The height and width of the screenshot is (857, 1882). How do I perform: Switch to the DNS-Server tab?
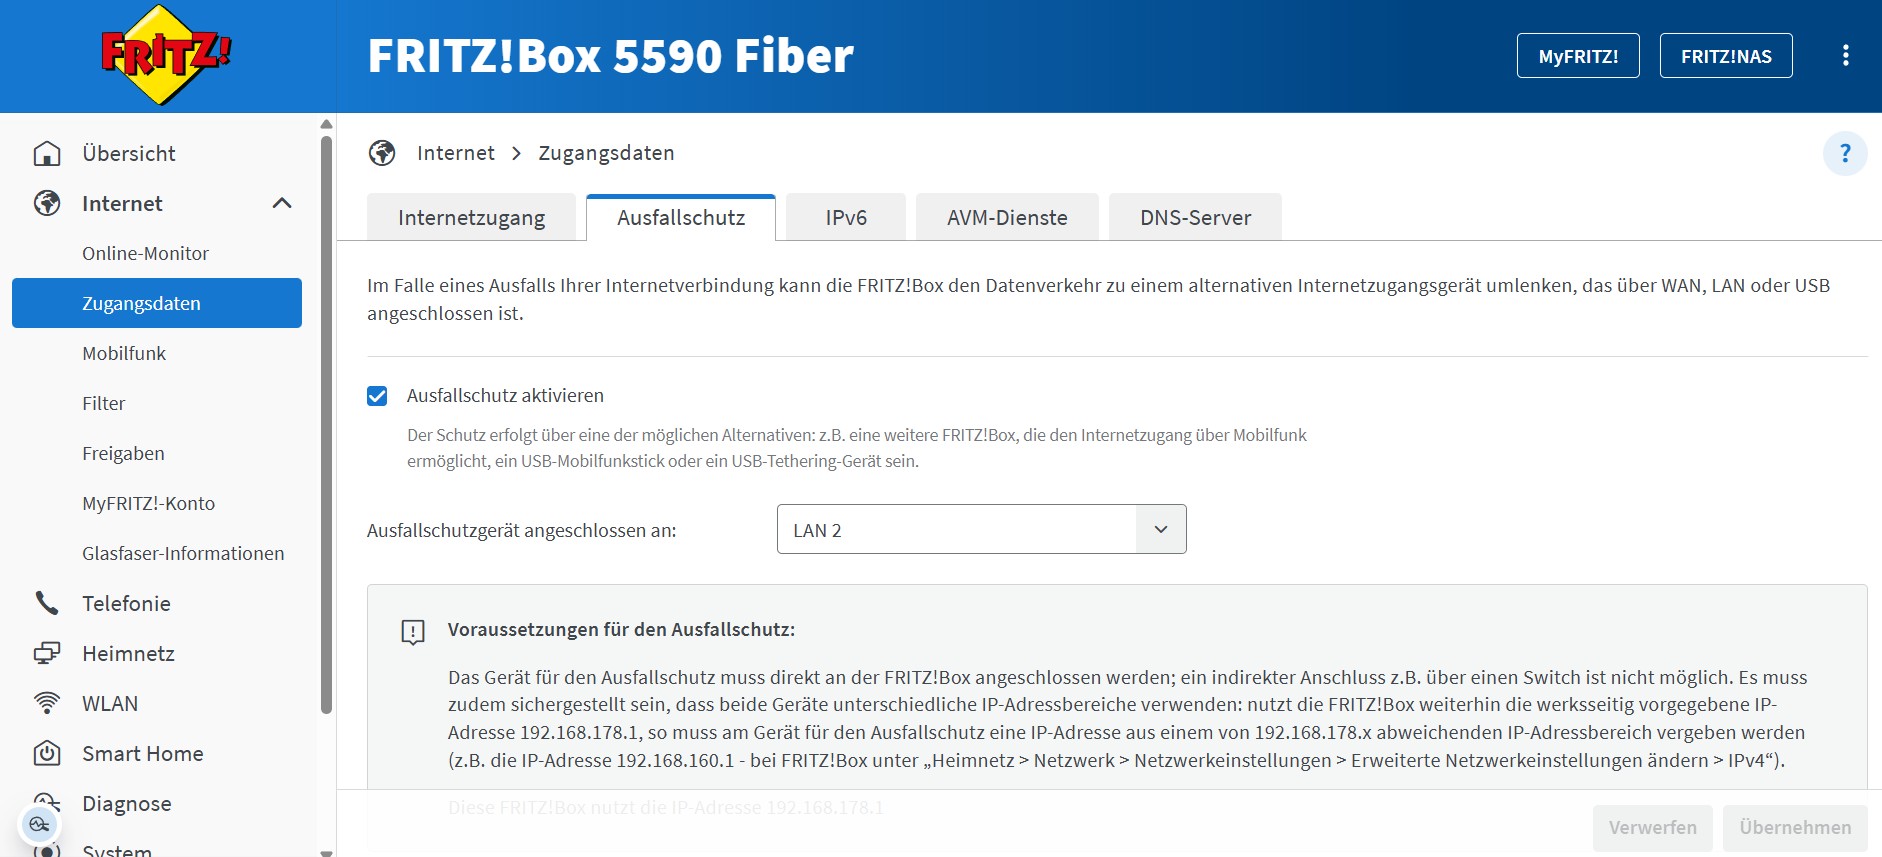1195,218
